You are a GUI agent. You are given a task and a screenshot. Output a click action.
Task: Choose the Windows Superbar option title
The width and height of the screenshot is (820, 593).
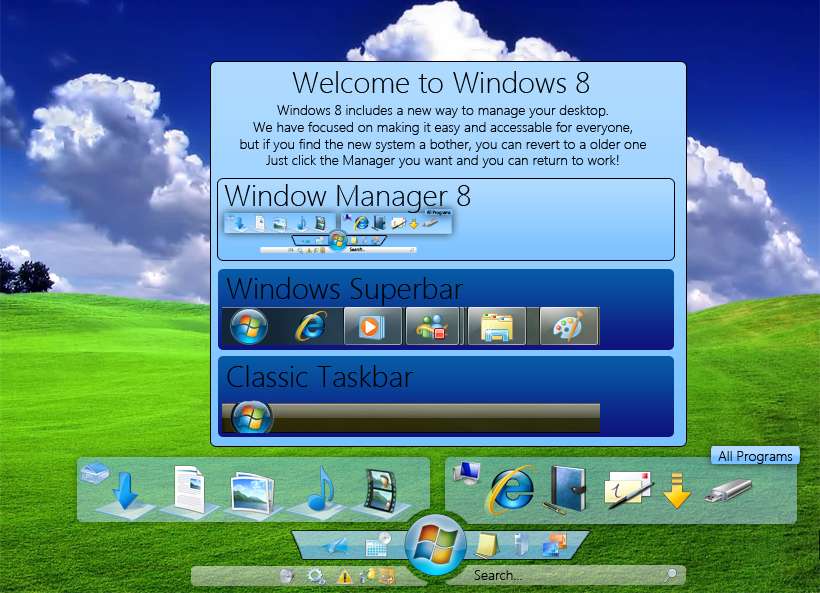point(345,289)
